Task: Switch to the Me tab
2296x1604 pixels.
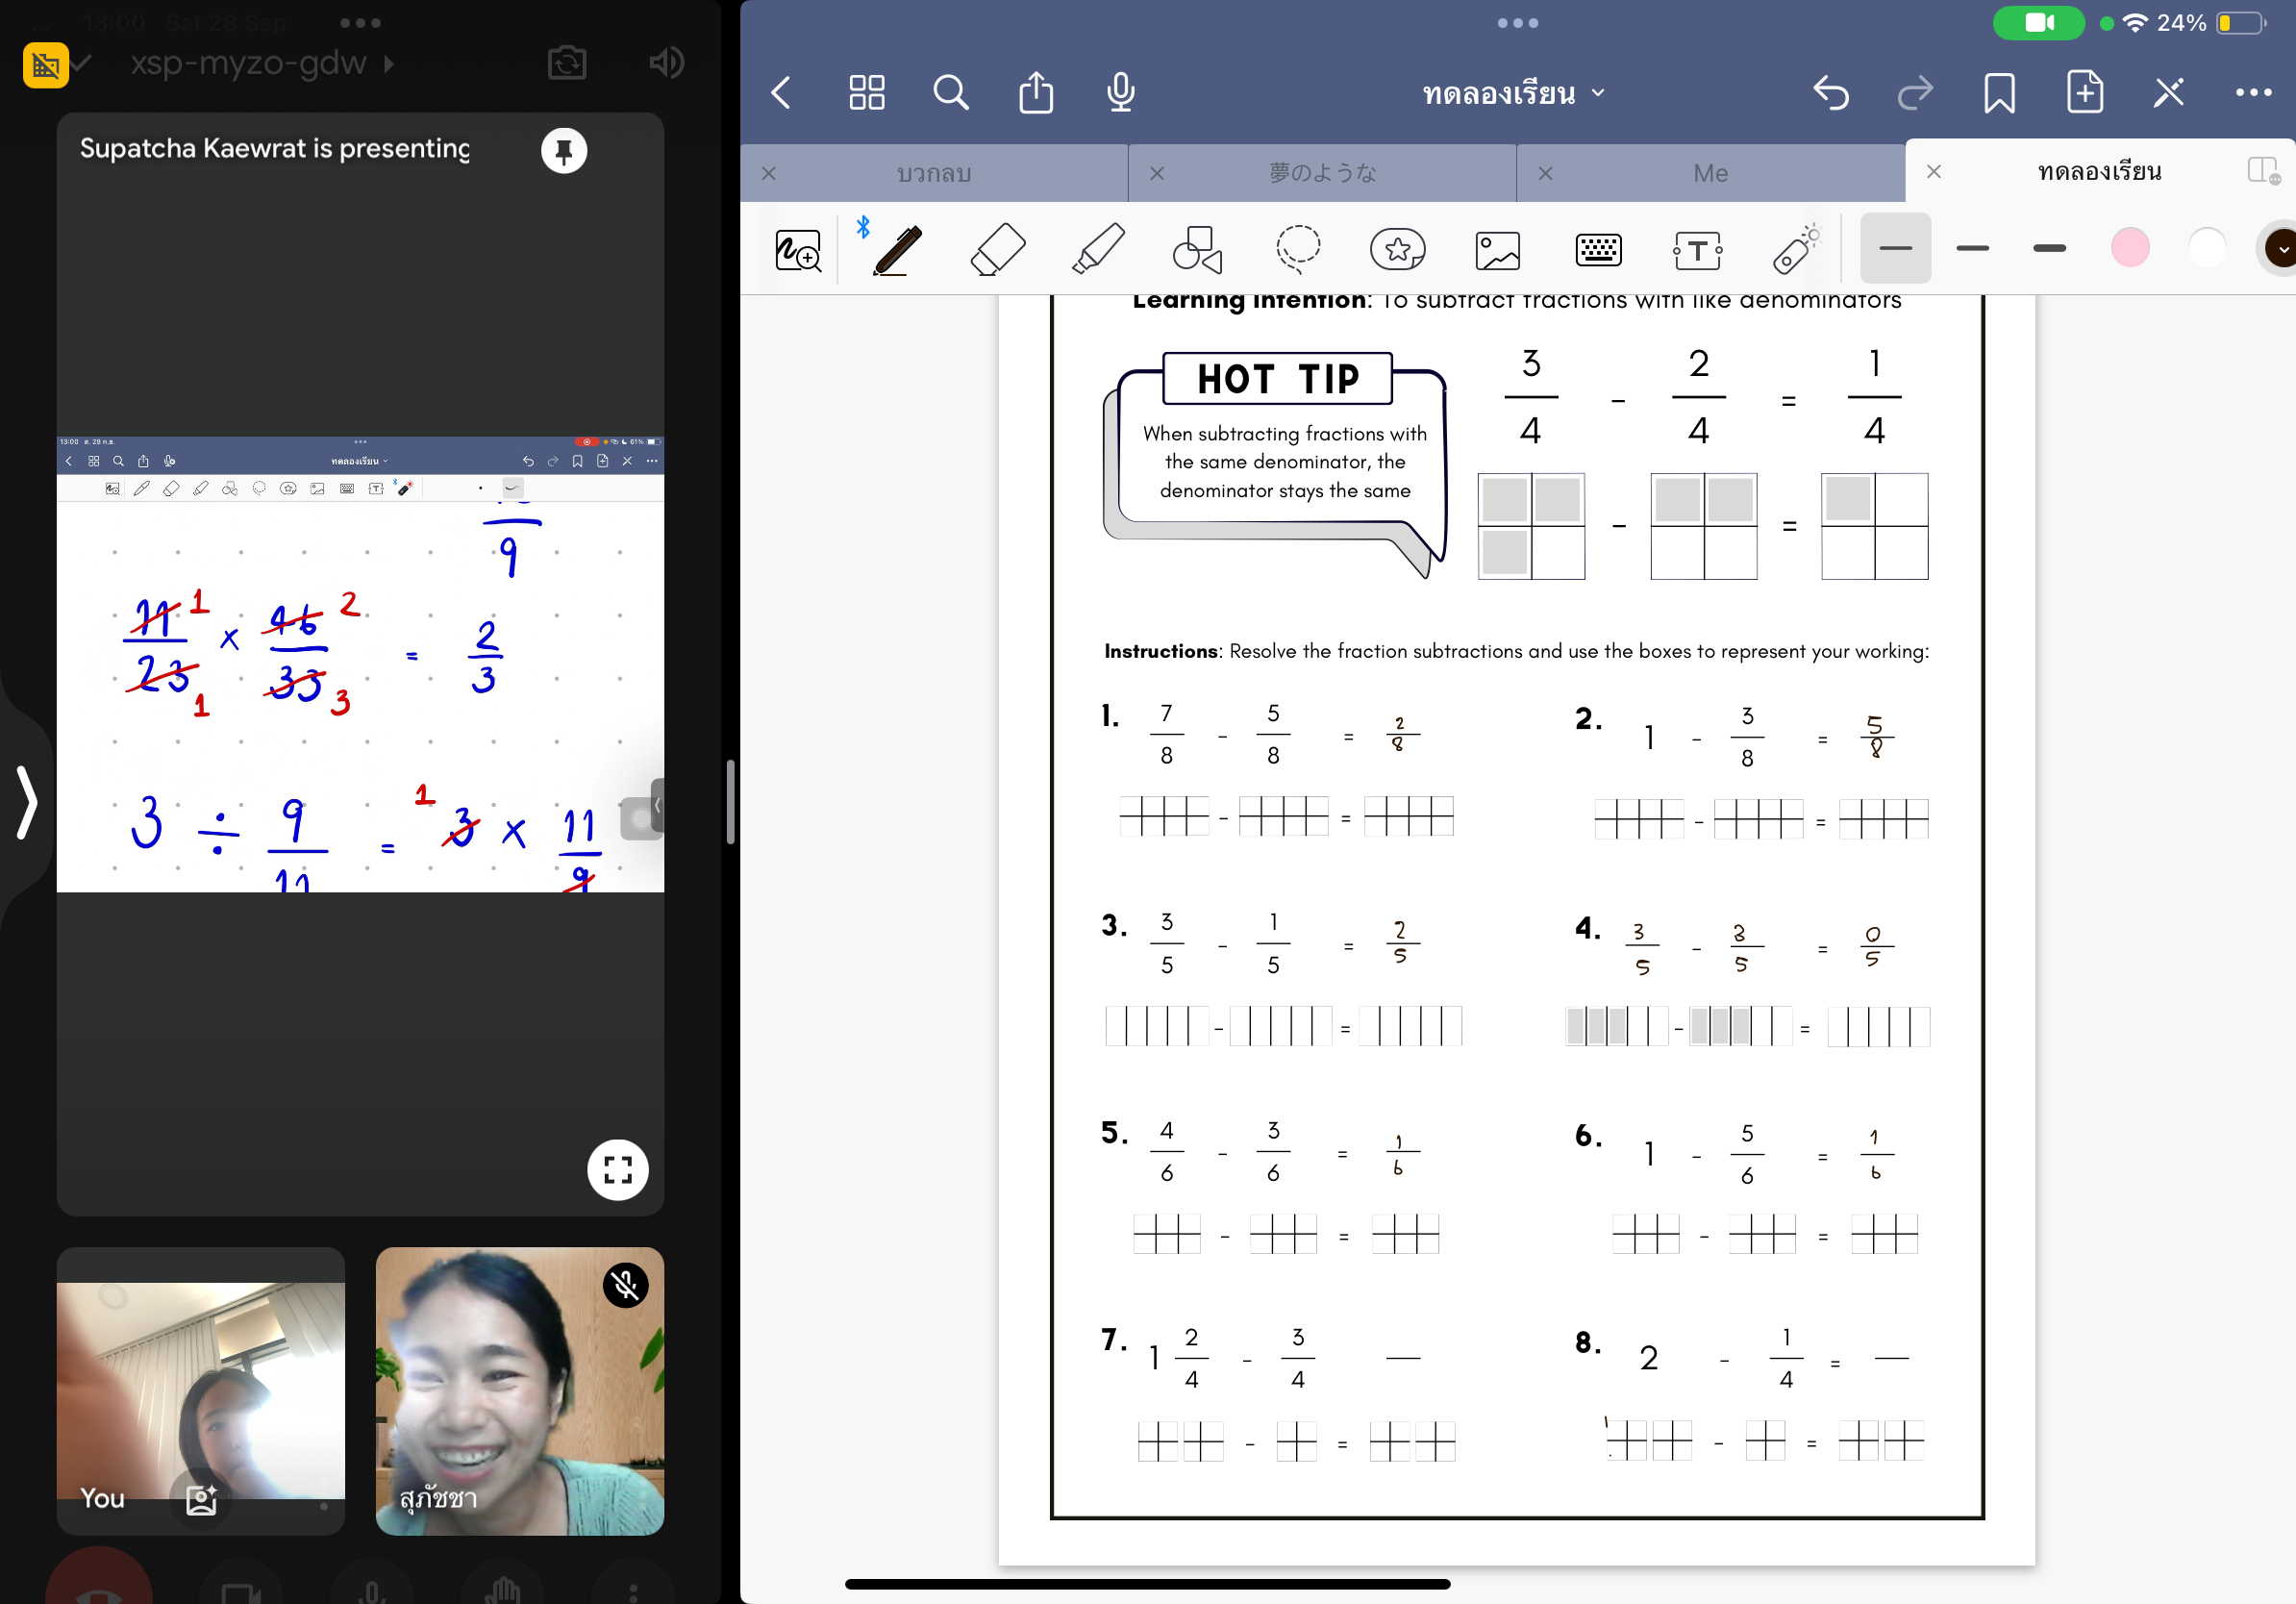Action: click(x=1710, y=173)
